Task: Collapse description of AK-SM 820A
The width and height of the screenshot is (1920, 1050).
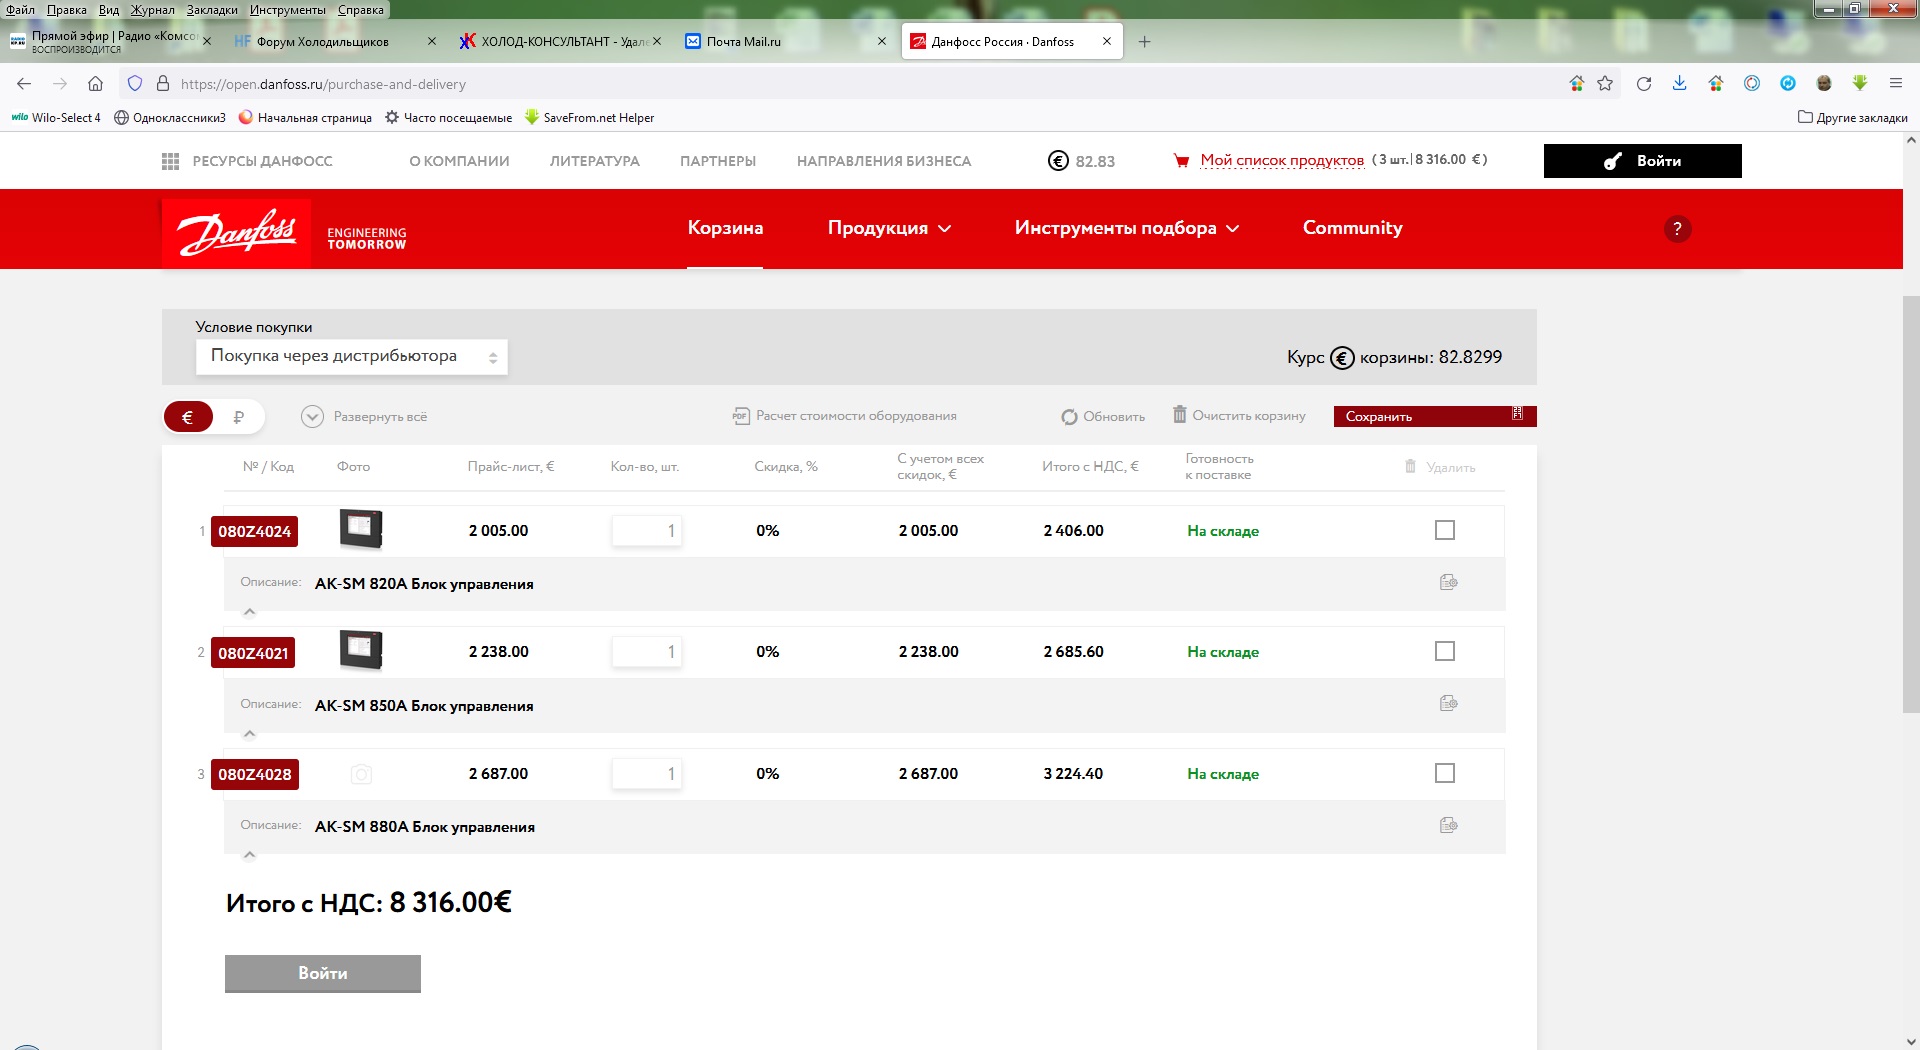Action: tap(250, 612)
